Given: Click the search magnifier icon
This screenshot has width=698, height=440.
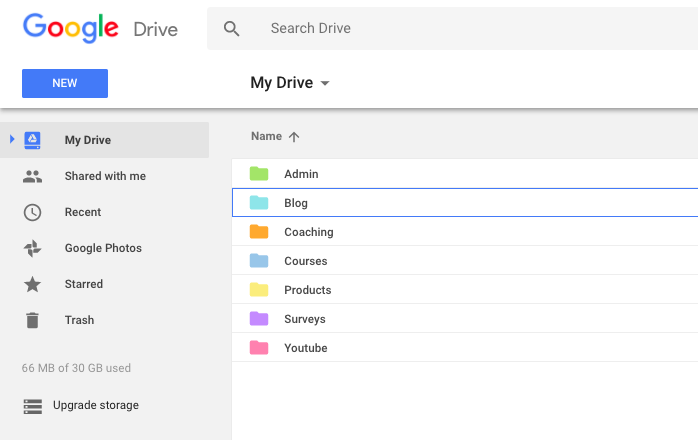Looking at the screenshot, I should [x=231, y=29].
